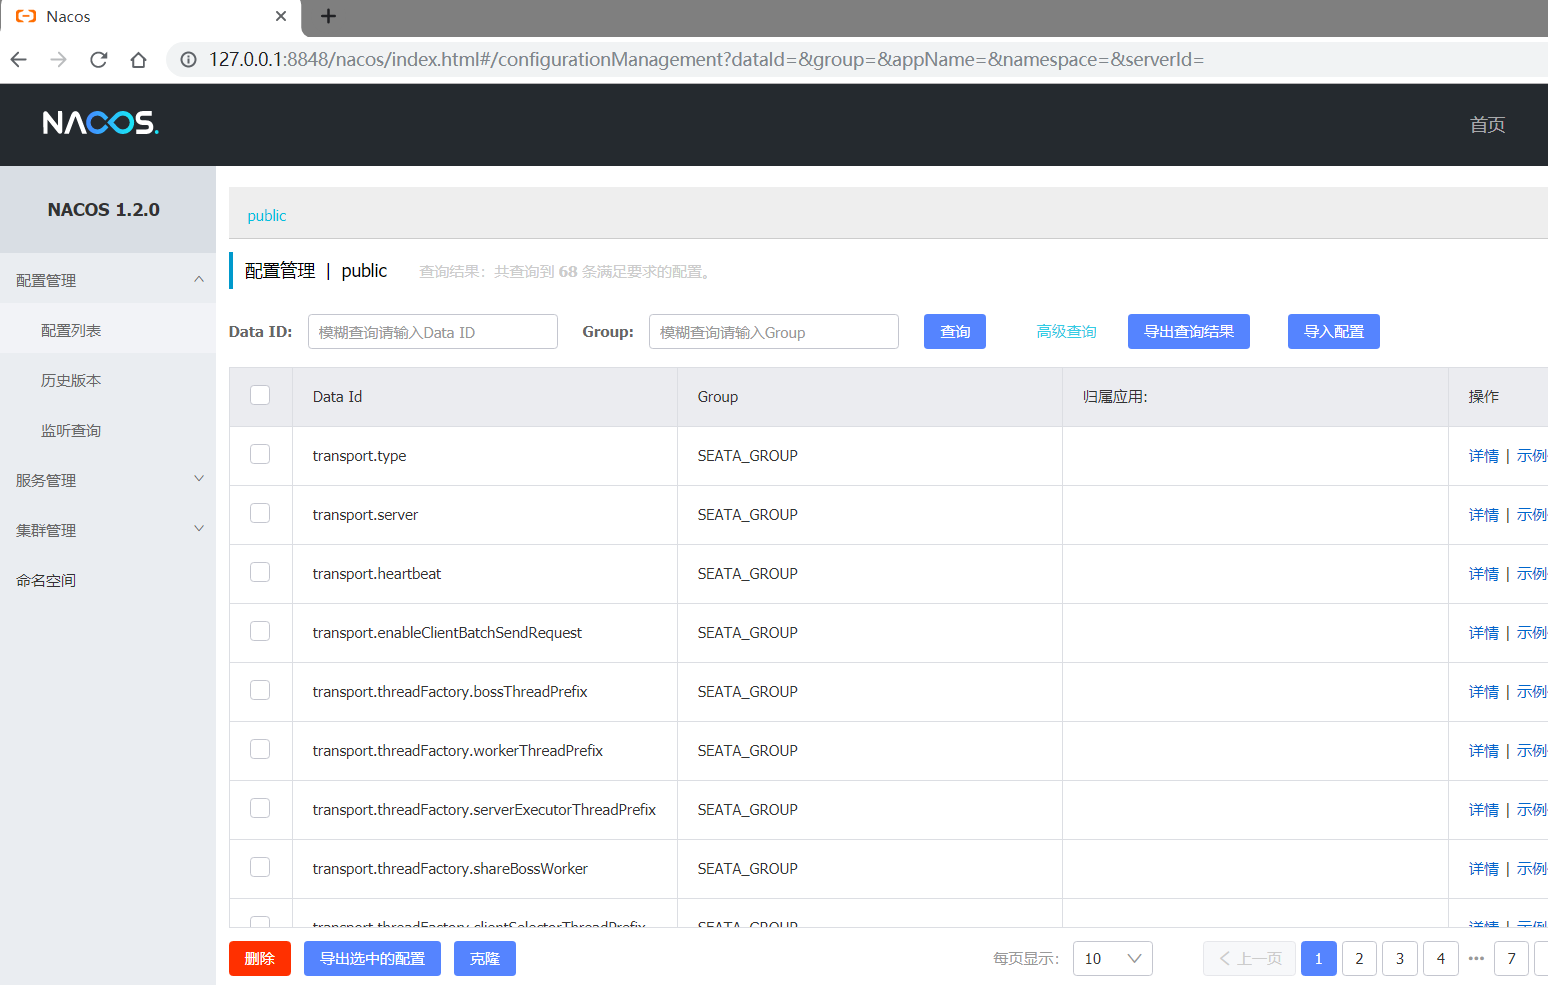Click 导出查询结果 button
Image resolution: width=1548 pixels, height=985 pixels.
(x=1189, y=332)
